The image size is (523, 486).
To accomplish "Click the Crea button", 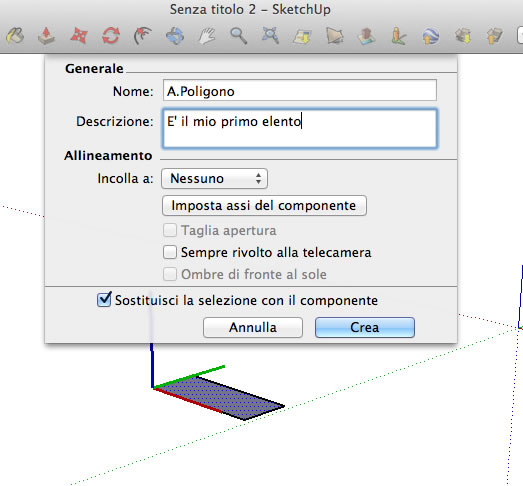I will tap(365, 327).
